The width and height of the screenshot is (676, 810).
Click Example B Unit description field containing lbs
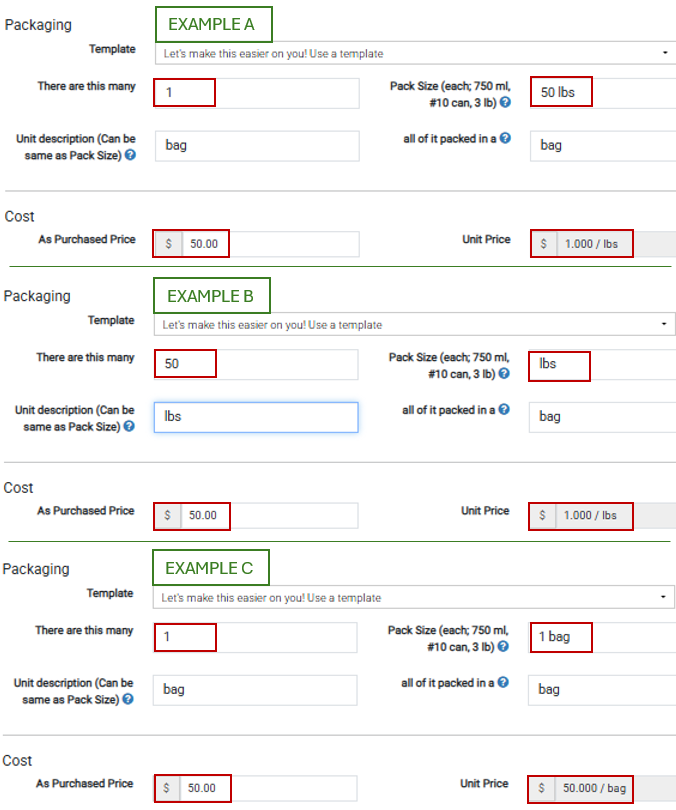[x=256, y=417]
